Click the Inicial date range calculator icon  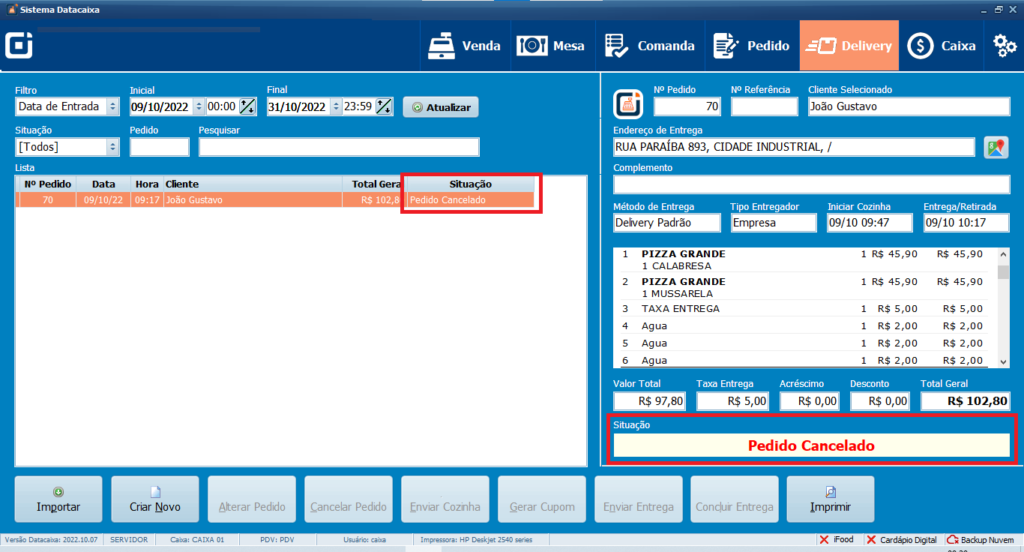pyautogui.click(x=247, y=107)
